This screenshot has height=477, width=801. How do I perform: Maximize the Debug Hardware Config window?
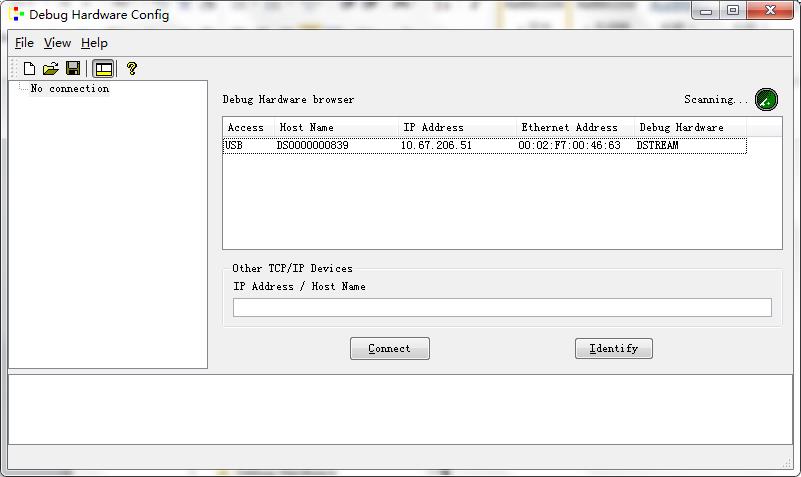[x=733, y=11]
